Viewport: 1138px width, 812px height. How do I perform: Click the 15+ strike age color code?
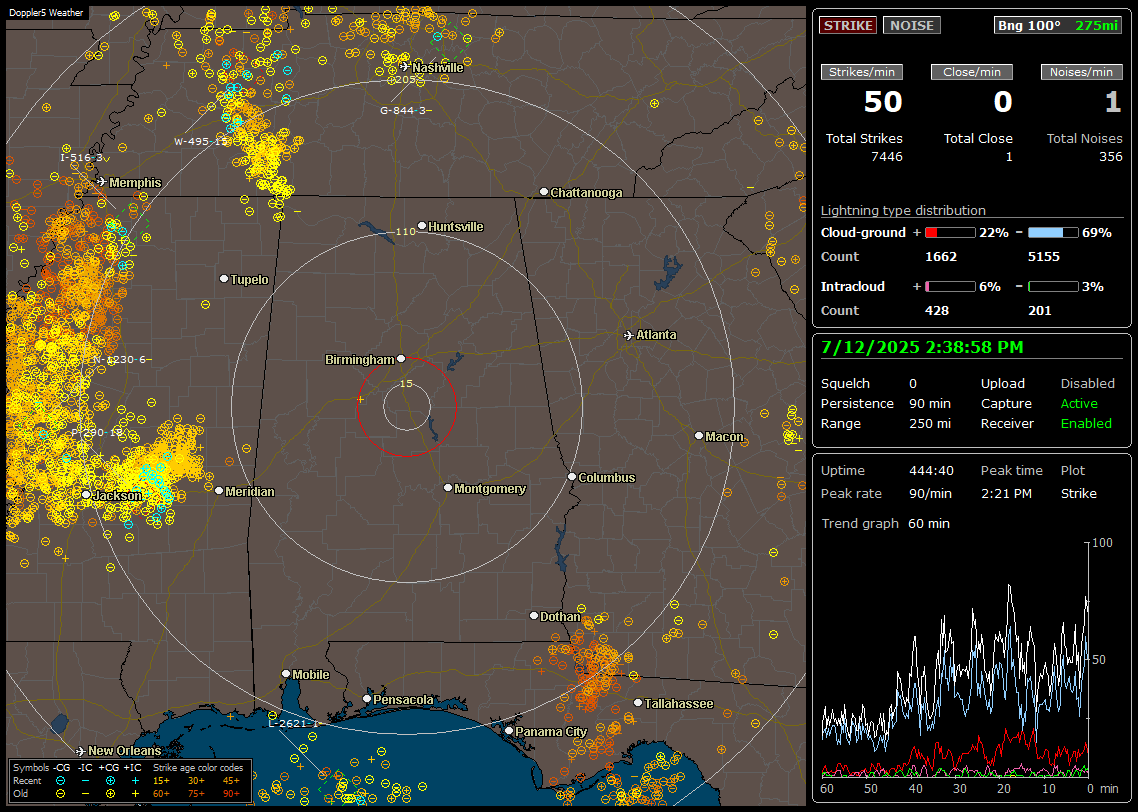click(161, 781)
